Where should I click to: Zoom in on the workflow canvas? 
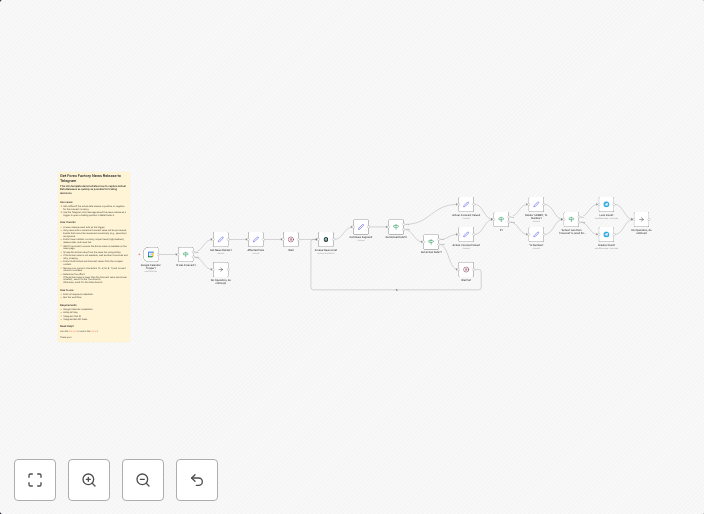tap(89, 480)
